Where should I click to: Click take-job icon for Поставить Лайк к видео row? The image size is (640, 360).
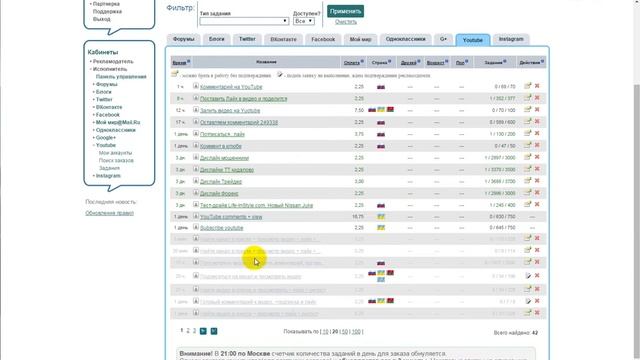(x=528, y=98)
